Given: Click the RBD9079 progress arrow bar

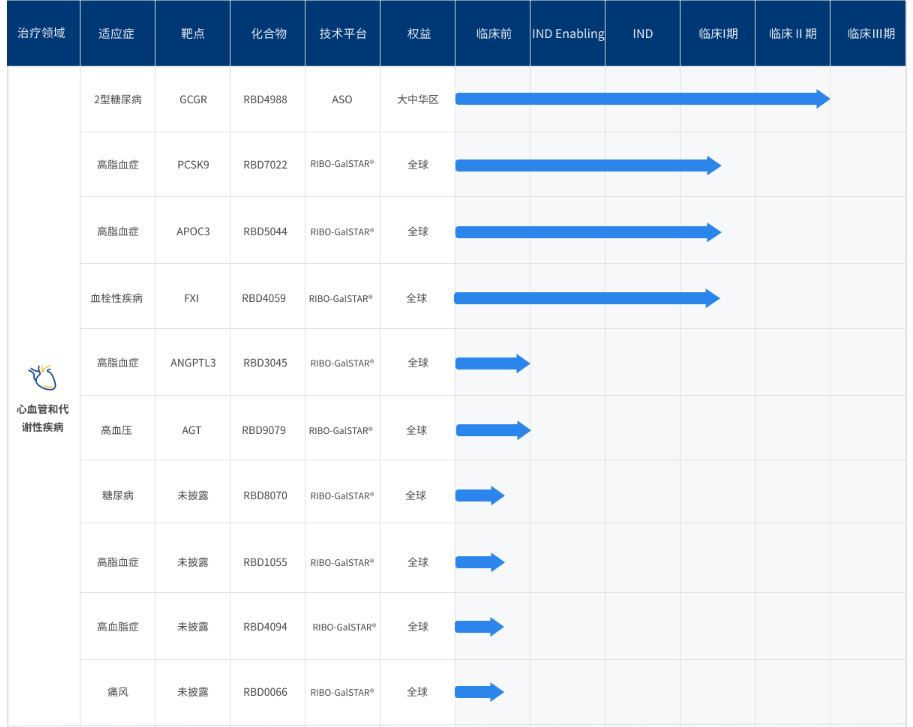Looking at the screenshot, I should click(493, 430).
